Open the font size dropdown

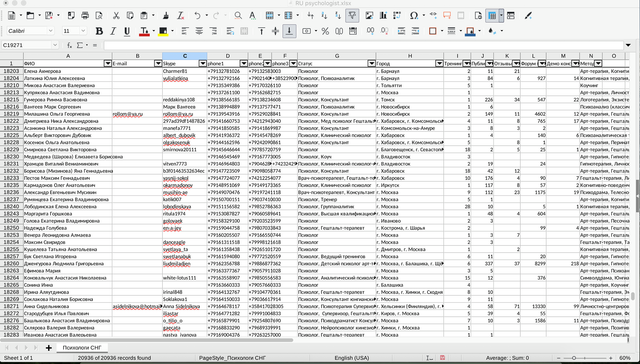coord(83,31)
